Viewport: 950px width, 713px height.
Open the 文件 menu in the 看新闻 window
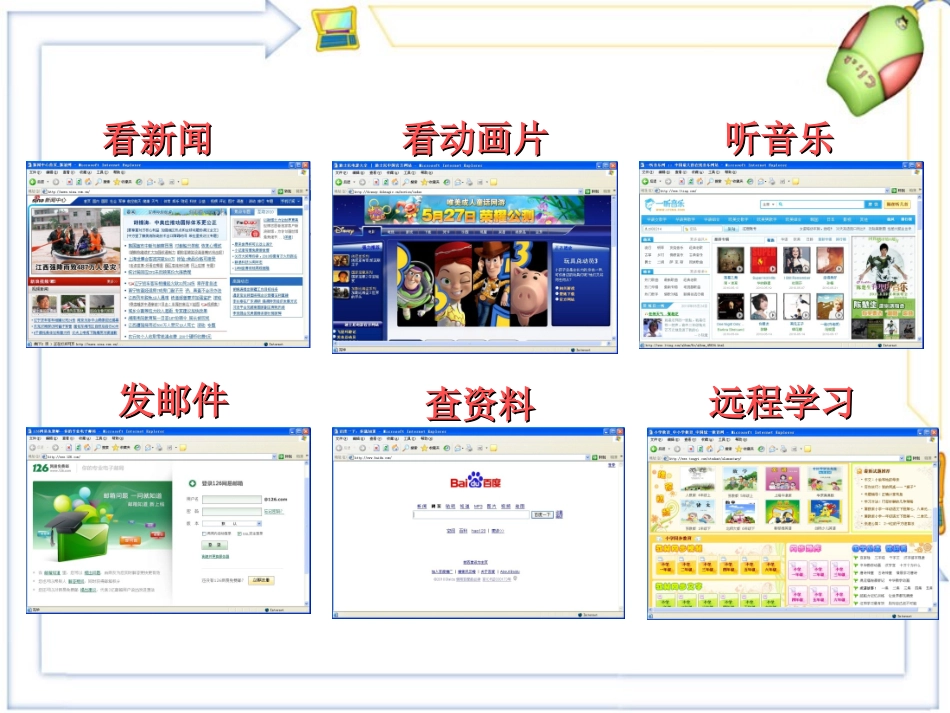35,172
